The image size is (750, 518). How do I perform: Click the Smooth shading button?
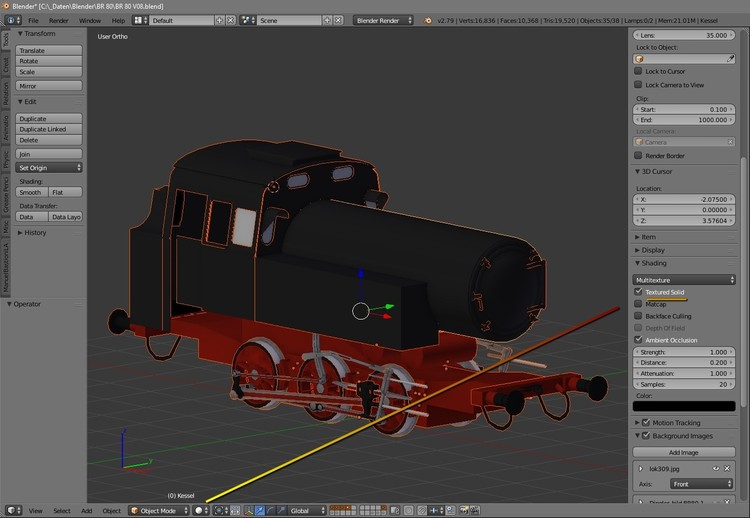32,192
